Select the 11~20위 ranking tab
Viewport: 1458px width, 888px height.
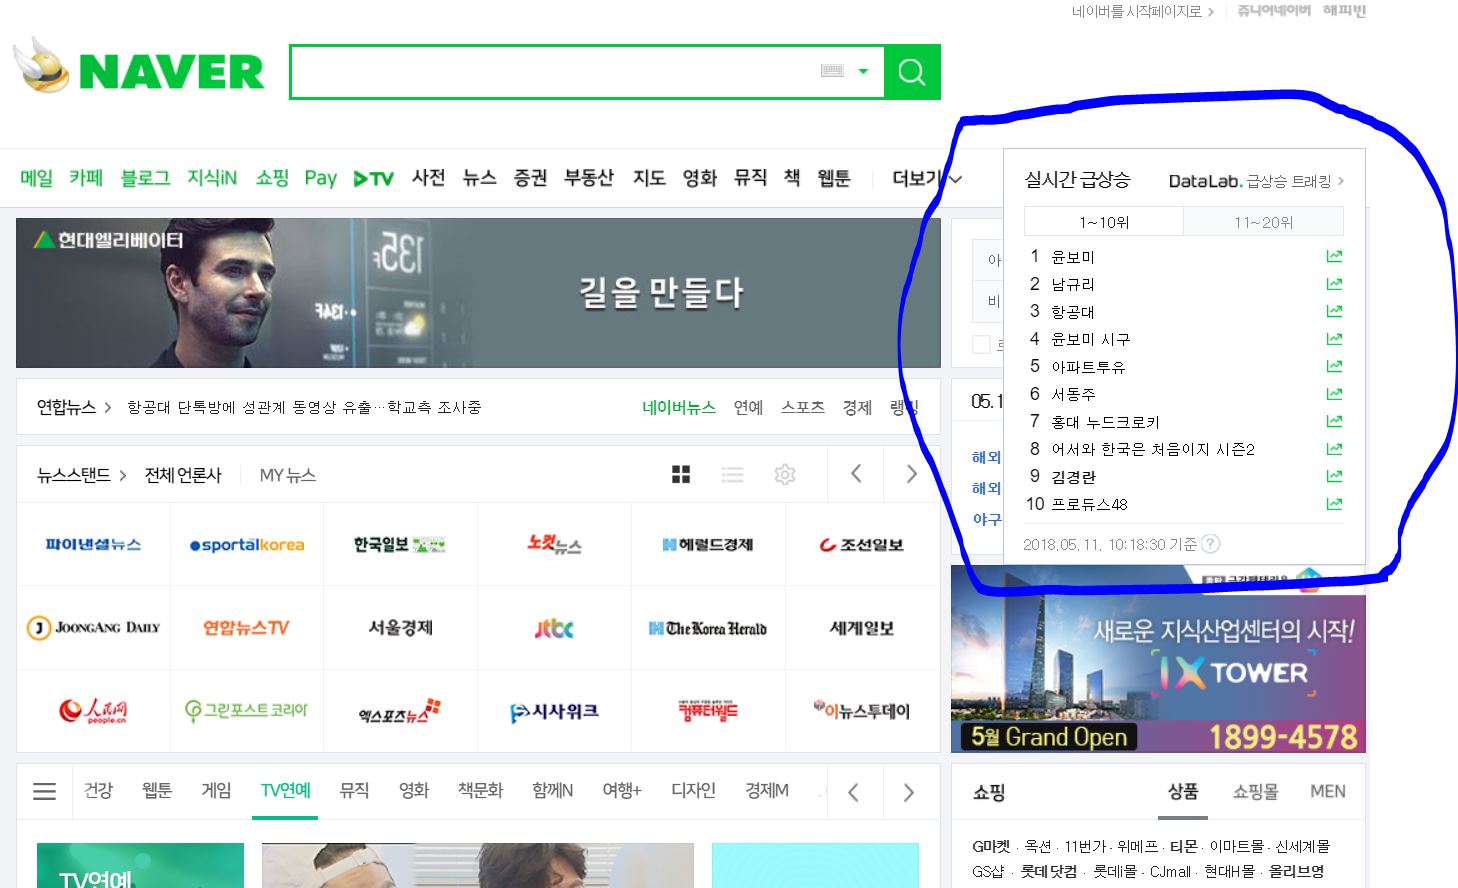pos(1264,222)
